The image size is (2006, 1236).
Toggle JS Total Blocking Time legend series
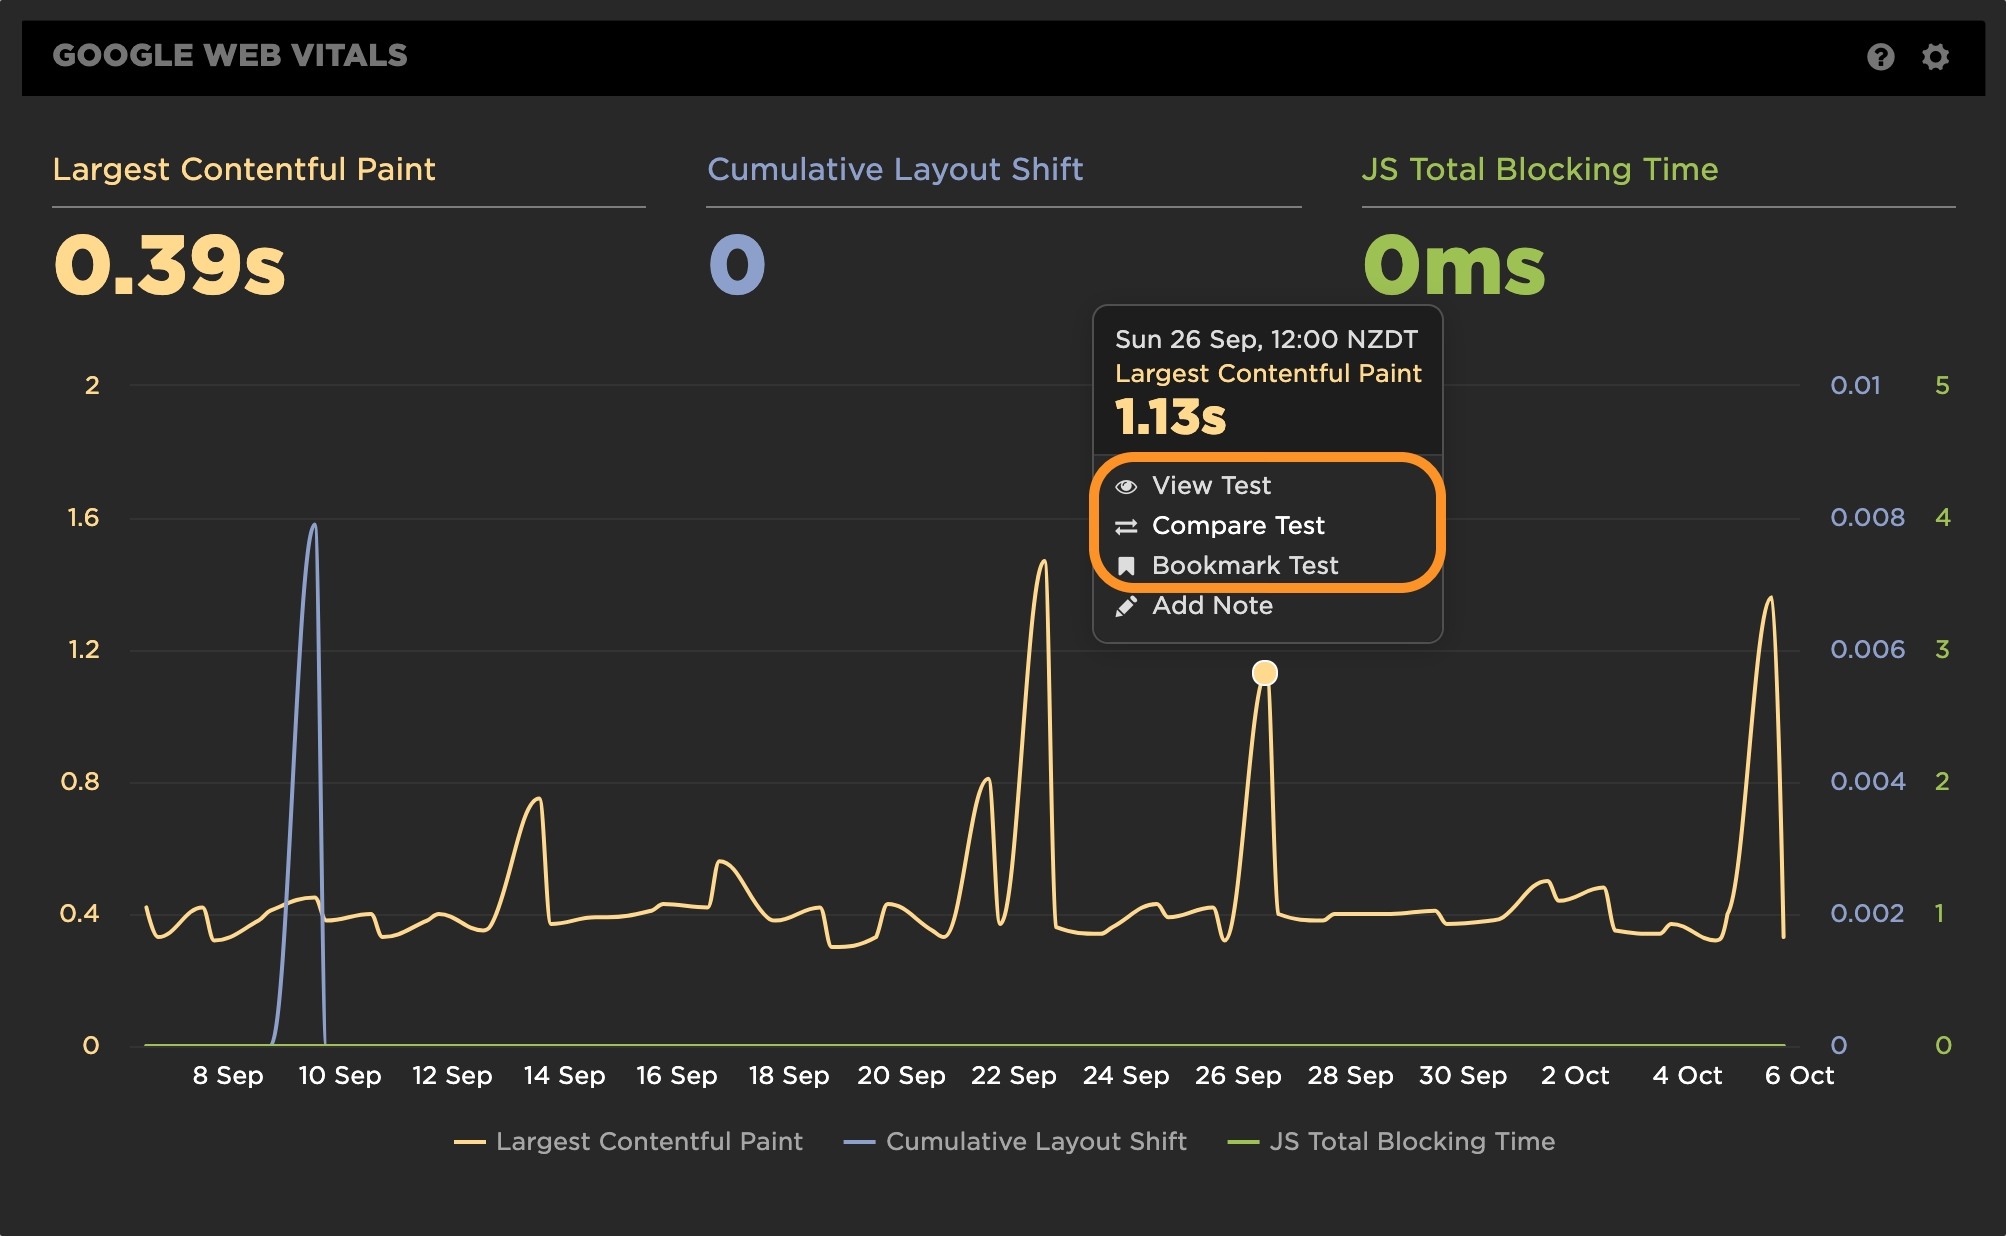click(x=1411, y=1142)
